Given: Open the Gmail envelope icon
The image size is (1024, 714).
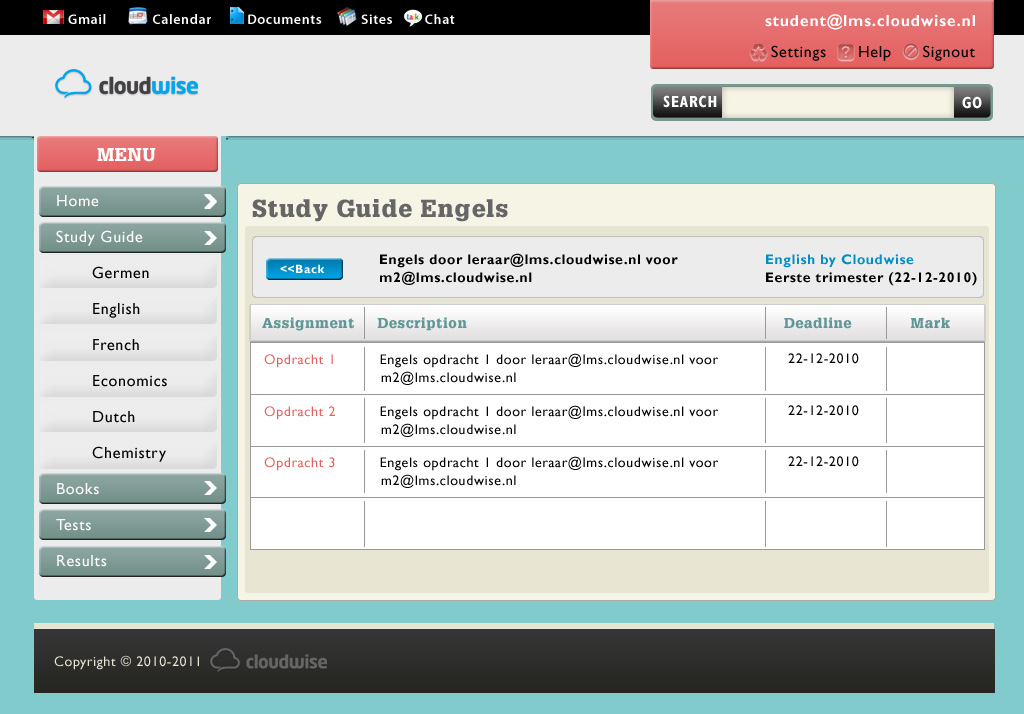Looking at the screenshot, I should click(53, 18).
